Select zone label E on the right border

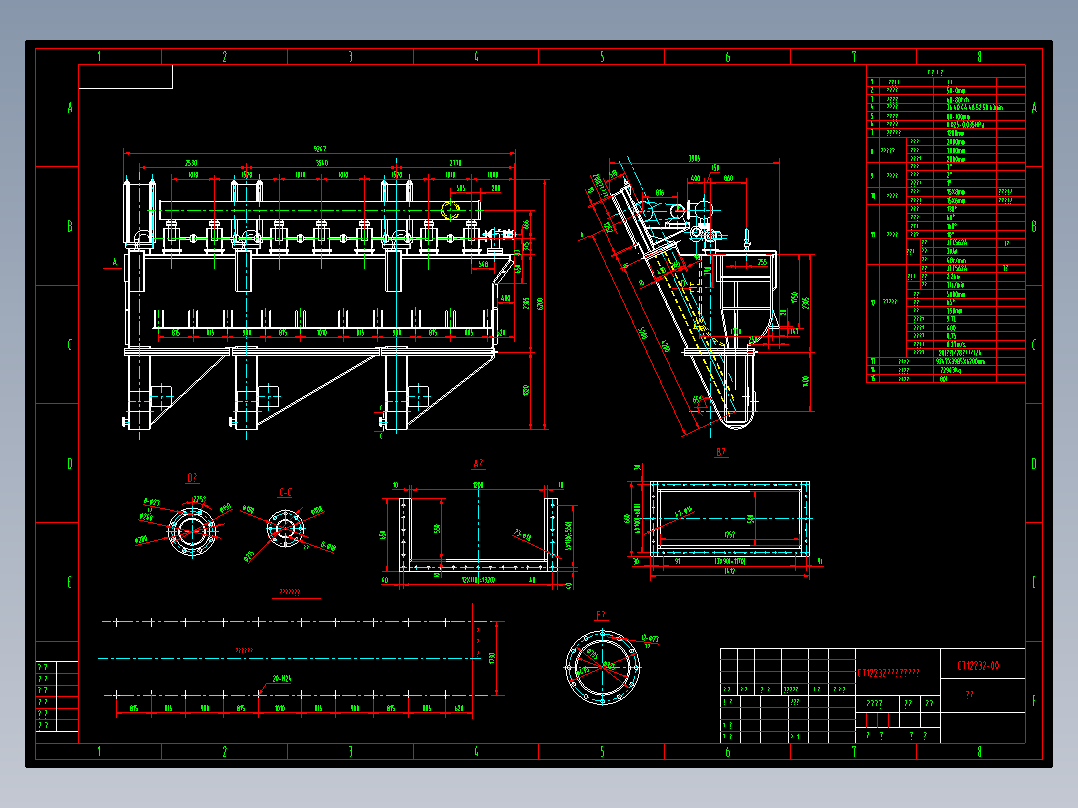click(x=1034, y=582)
